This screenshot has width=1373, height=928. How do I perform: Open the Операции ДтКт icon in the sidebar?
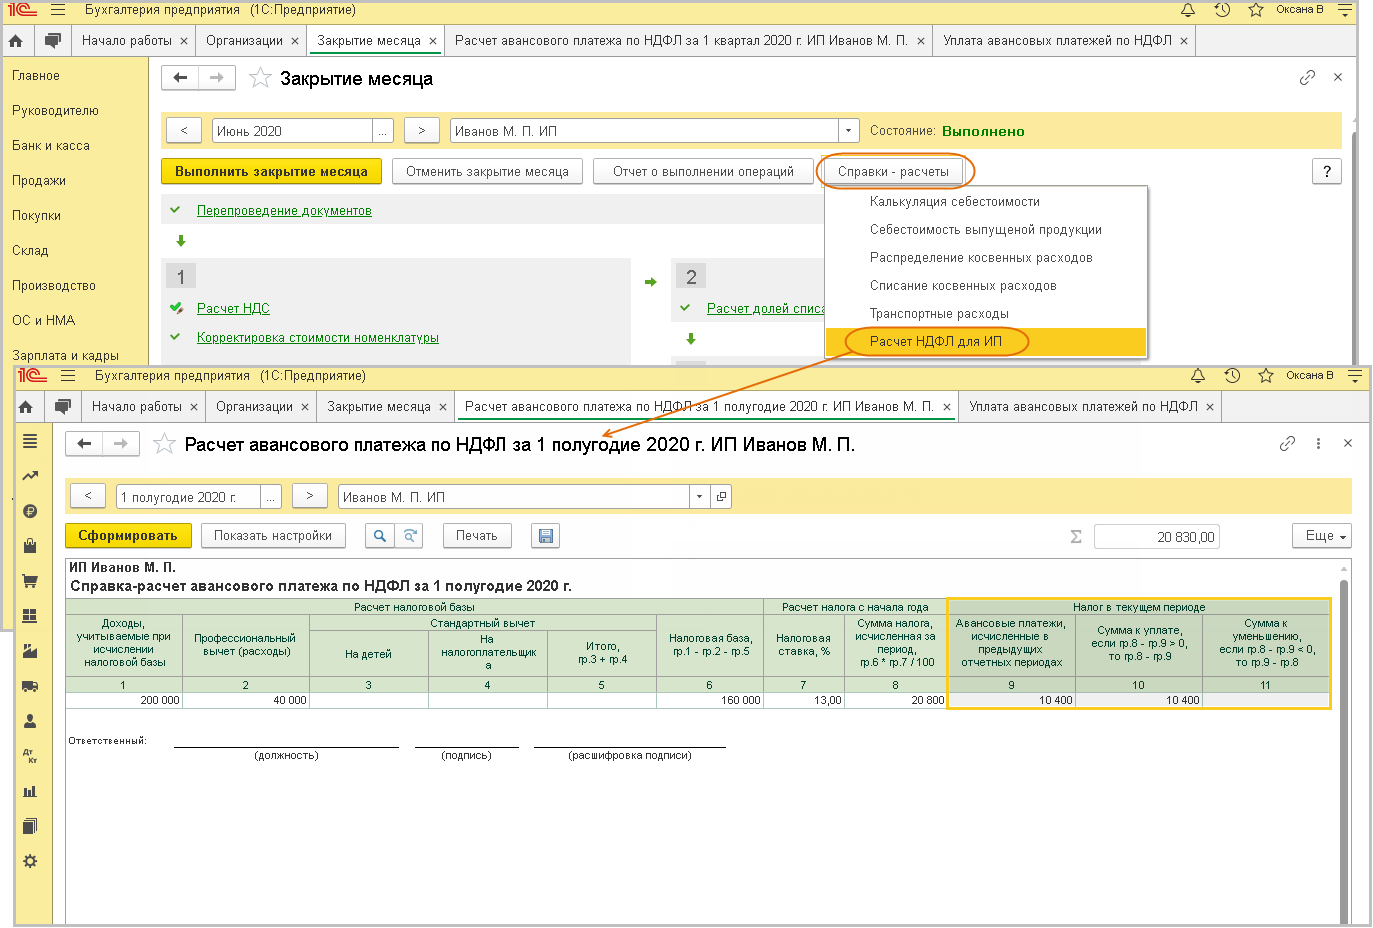[30, 756]
